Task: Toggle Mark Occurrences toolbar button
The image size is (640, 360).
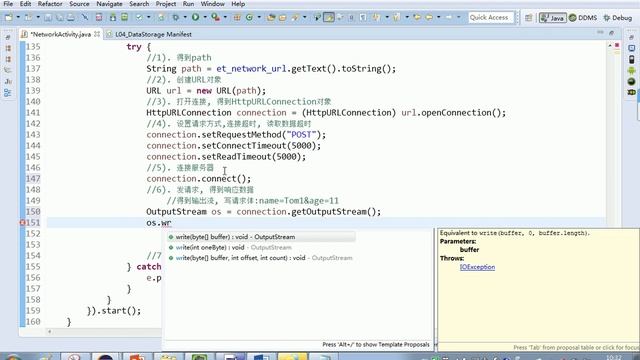Action: 329,18
